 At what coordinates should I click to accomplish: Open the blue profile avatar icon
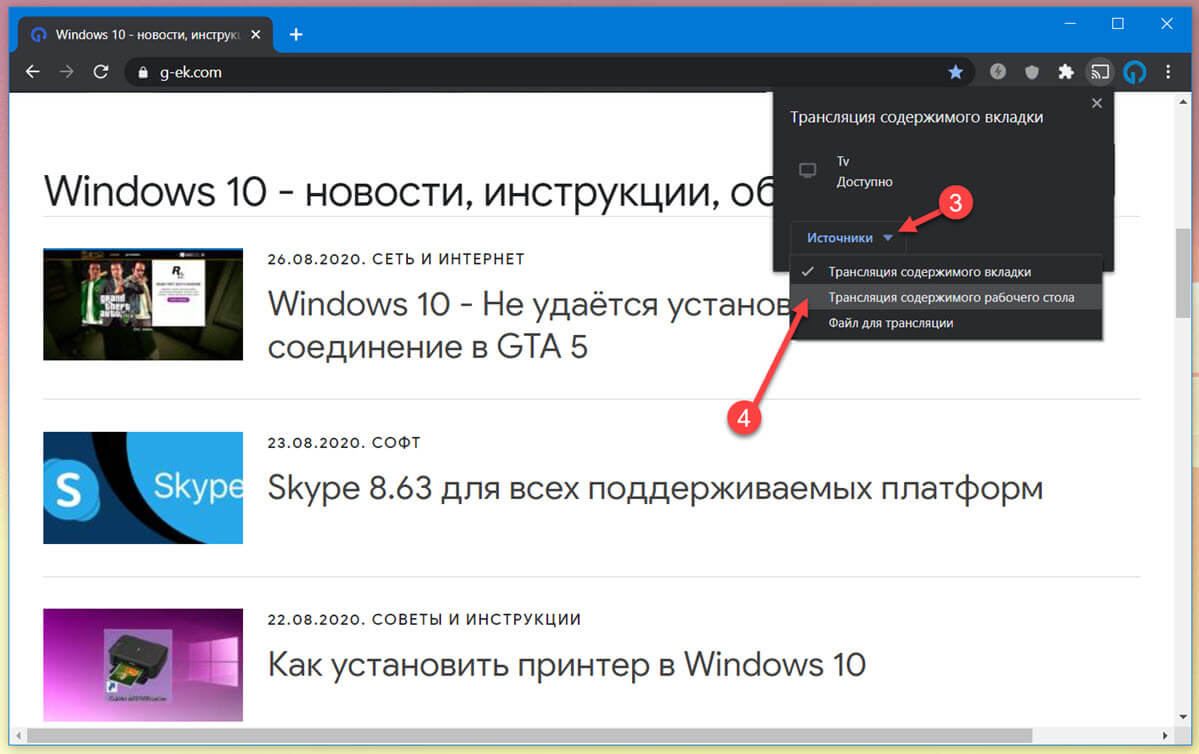tap(1135, 72)
